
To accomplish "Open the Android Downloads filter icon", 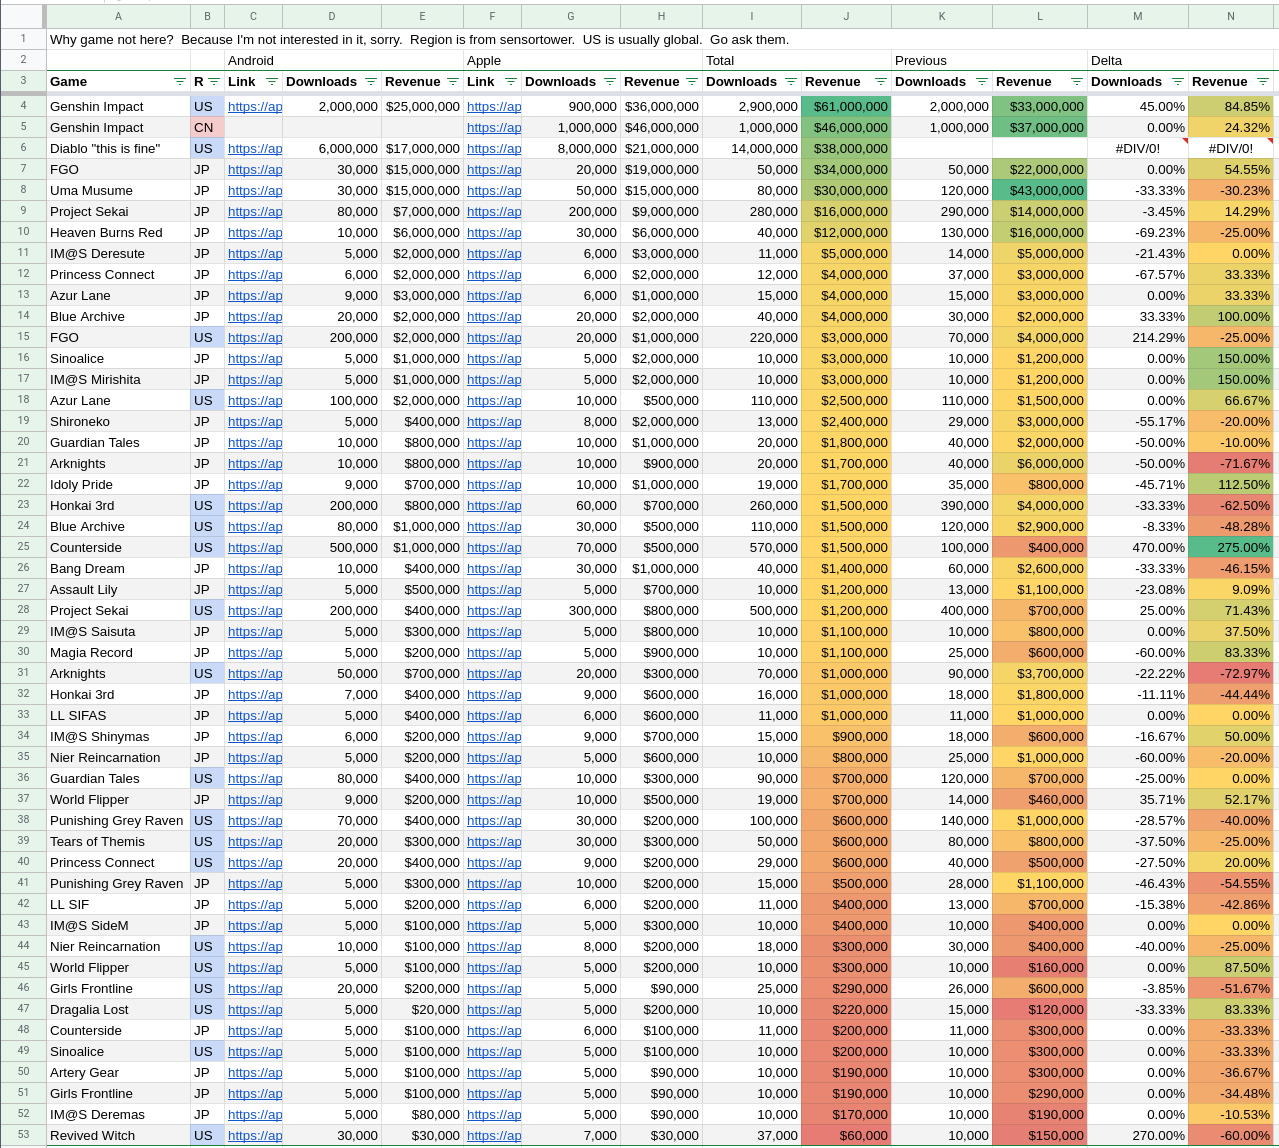I will 371,82.
